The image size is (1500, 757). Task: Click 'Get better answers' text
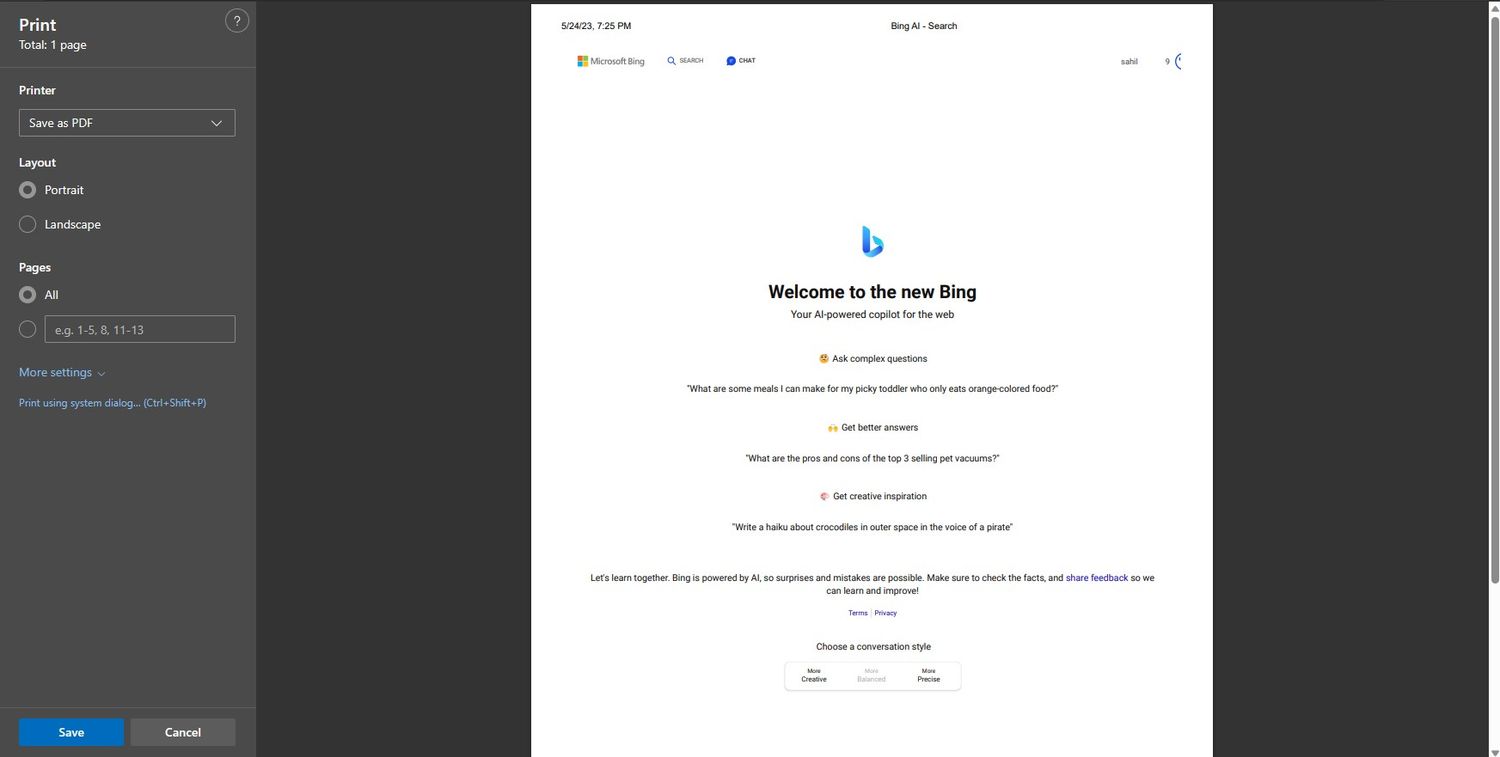(880, 428)
